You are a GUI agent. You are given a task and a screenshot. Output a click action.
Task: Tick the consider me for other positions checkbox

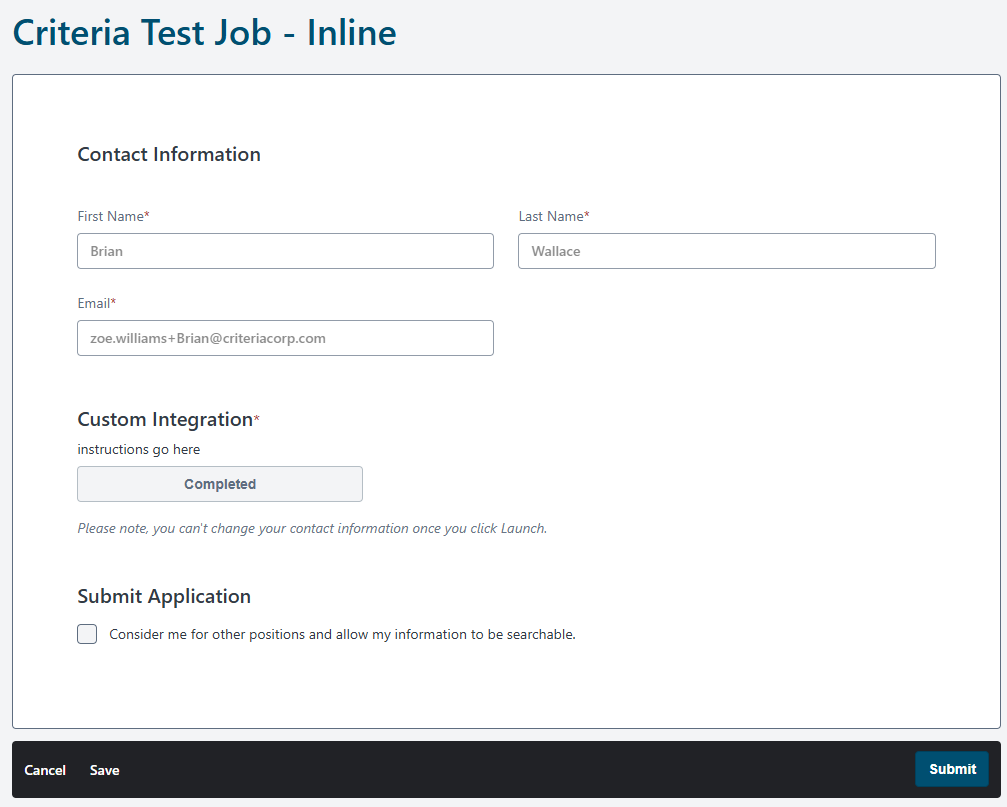[87, 634]
